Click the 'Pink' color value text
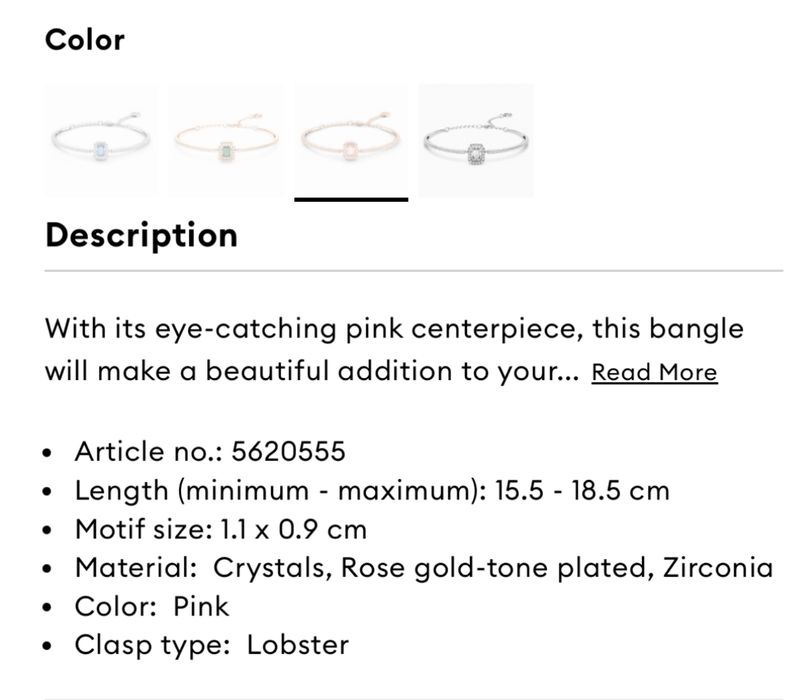 pos(200,606)
